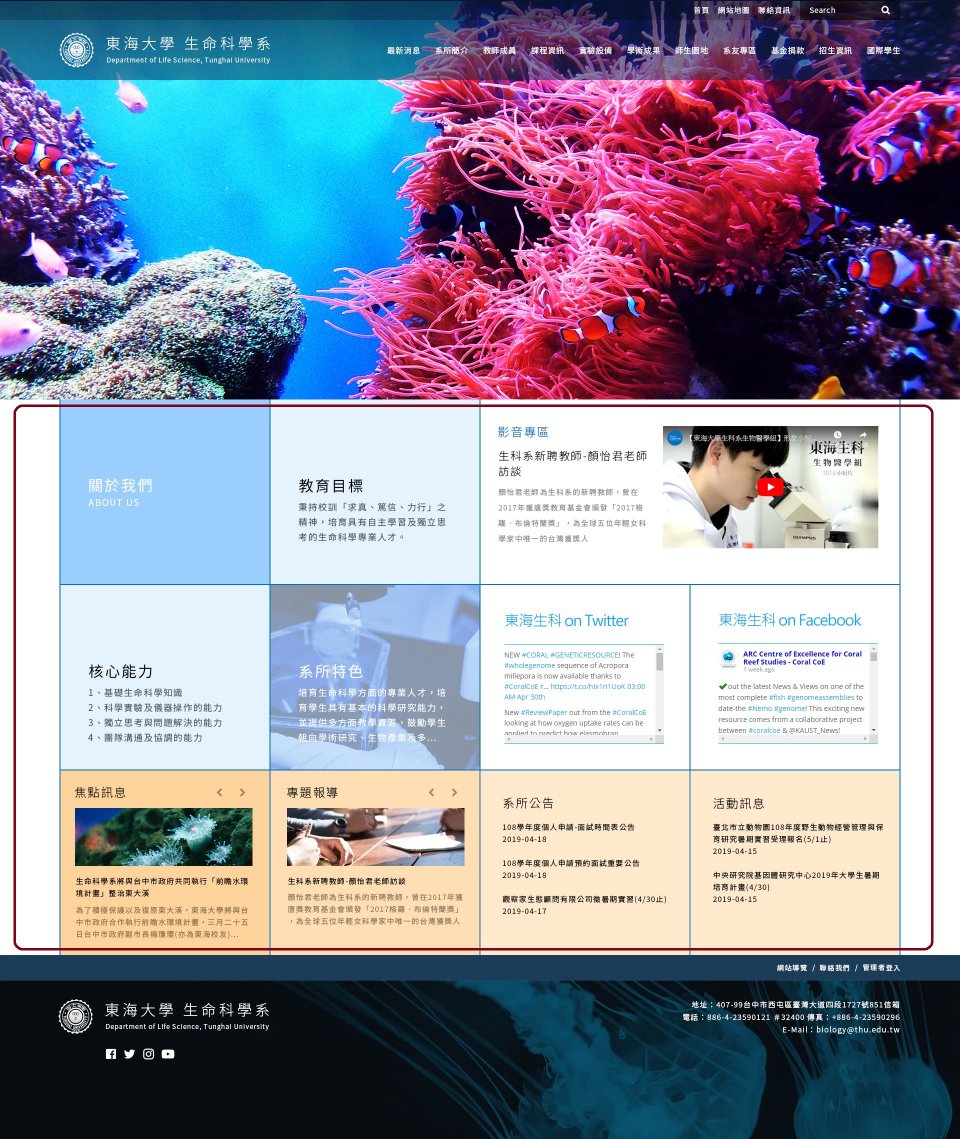Show next item in 焦點訊息 carousel
The width and height of the screenshot is (960, 1139).
[242, 793]
